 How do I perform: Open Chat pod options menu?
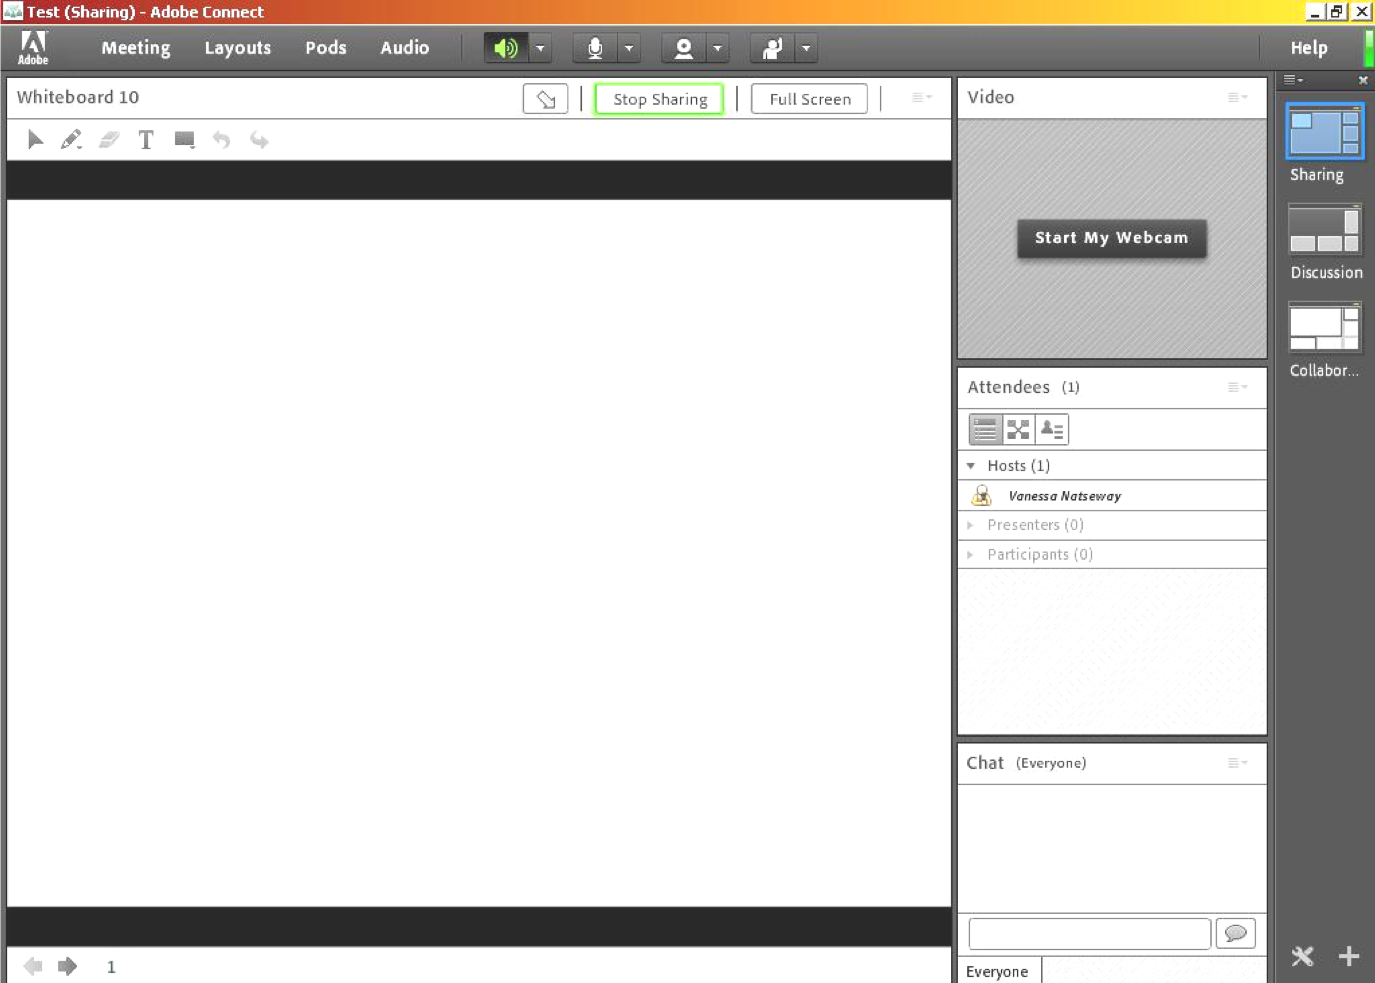(x=1237, y=763)
